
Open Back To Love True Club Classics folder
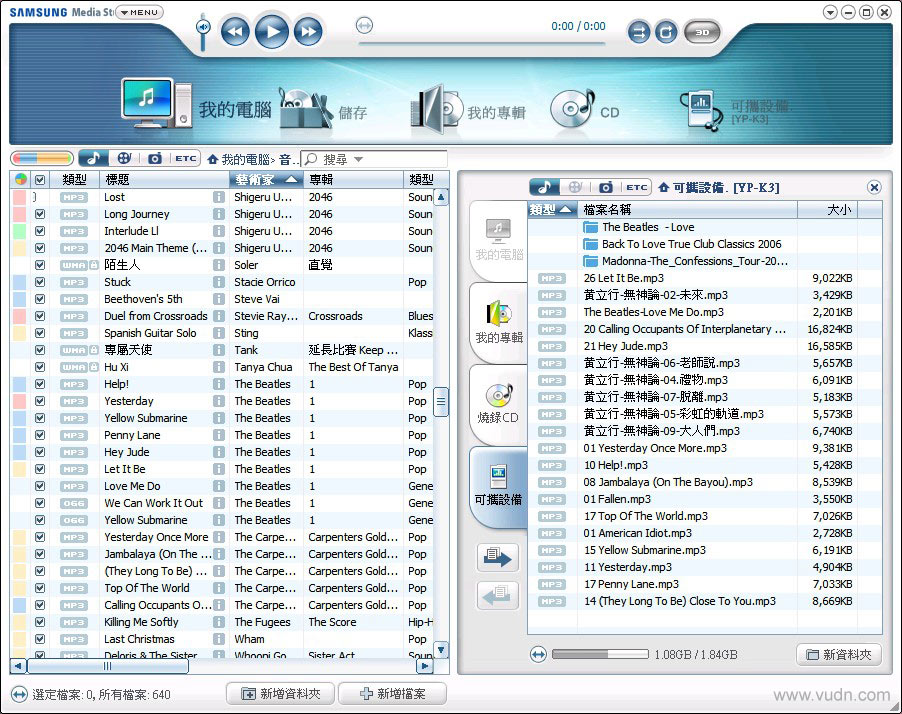682,244
